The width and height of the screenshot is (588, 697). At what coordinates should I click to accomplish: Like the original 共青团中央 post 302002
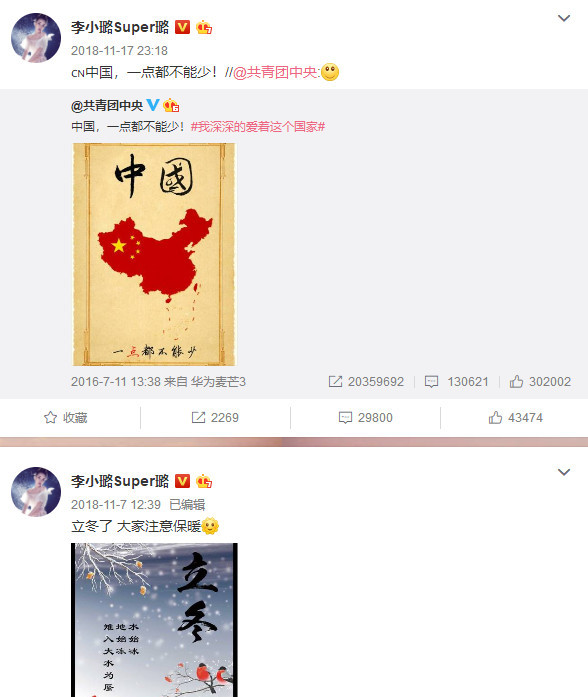(516, 381)
